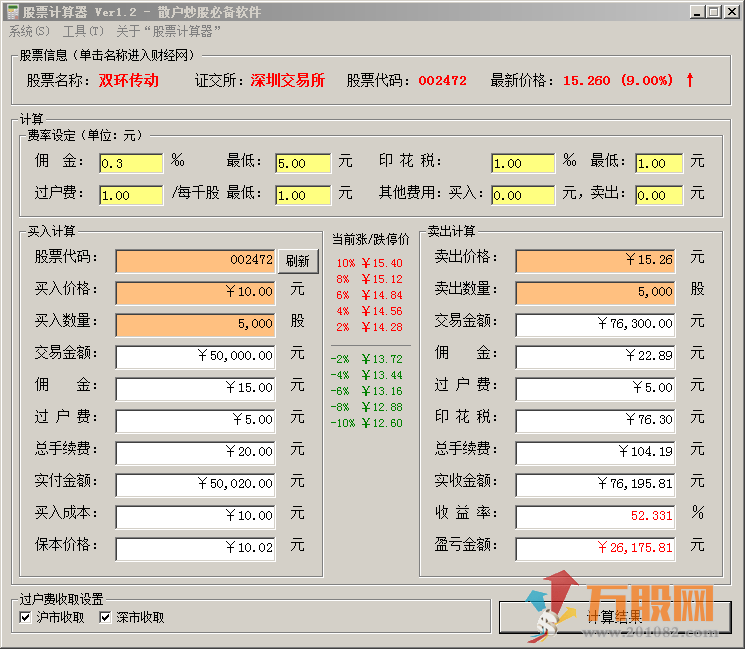Click the buy 股票代码 field with 002472
Screen dimensions: 745x649
tap(195, 261)
